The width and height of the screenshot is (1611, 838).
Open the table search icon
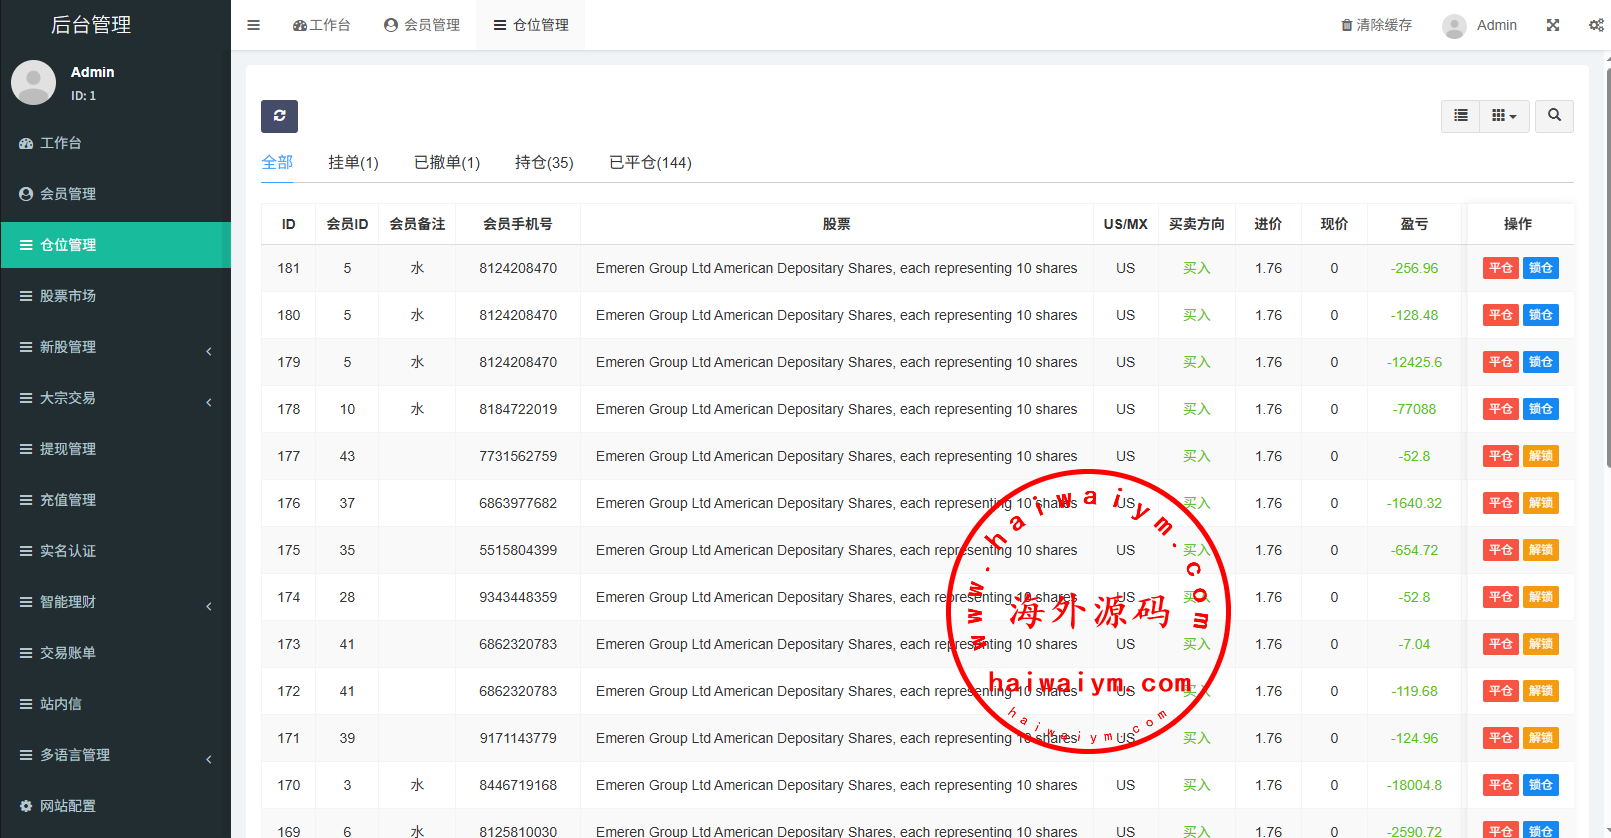coord(1554,116)
